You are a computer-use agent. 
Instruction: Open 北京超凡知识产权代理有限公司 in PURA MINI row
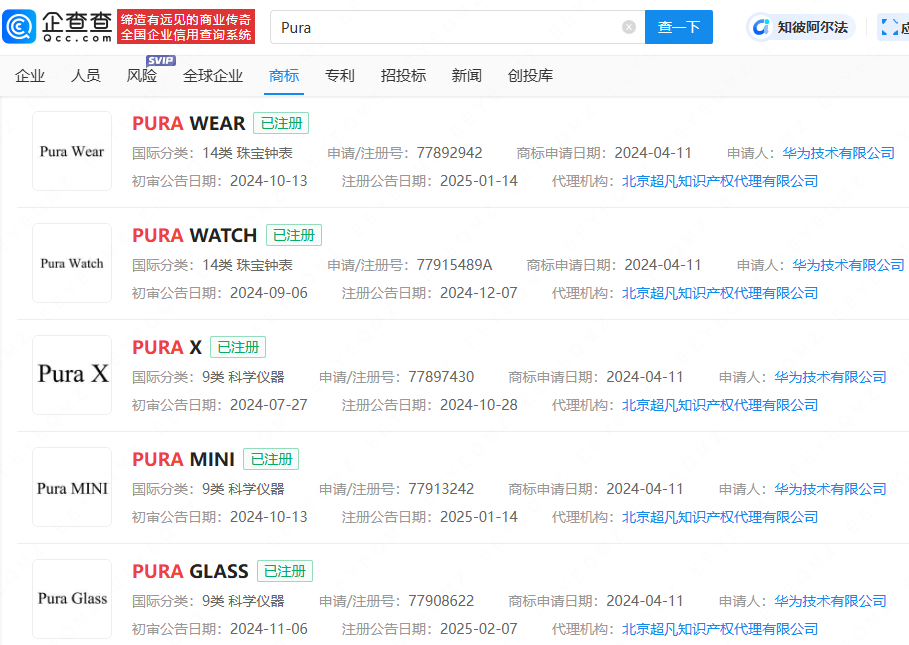(x=719, y=517)
